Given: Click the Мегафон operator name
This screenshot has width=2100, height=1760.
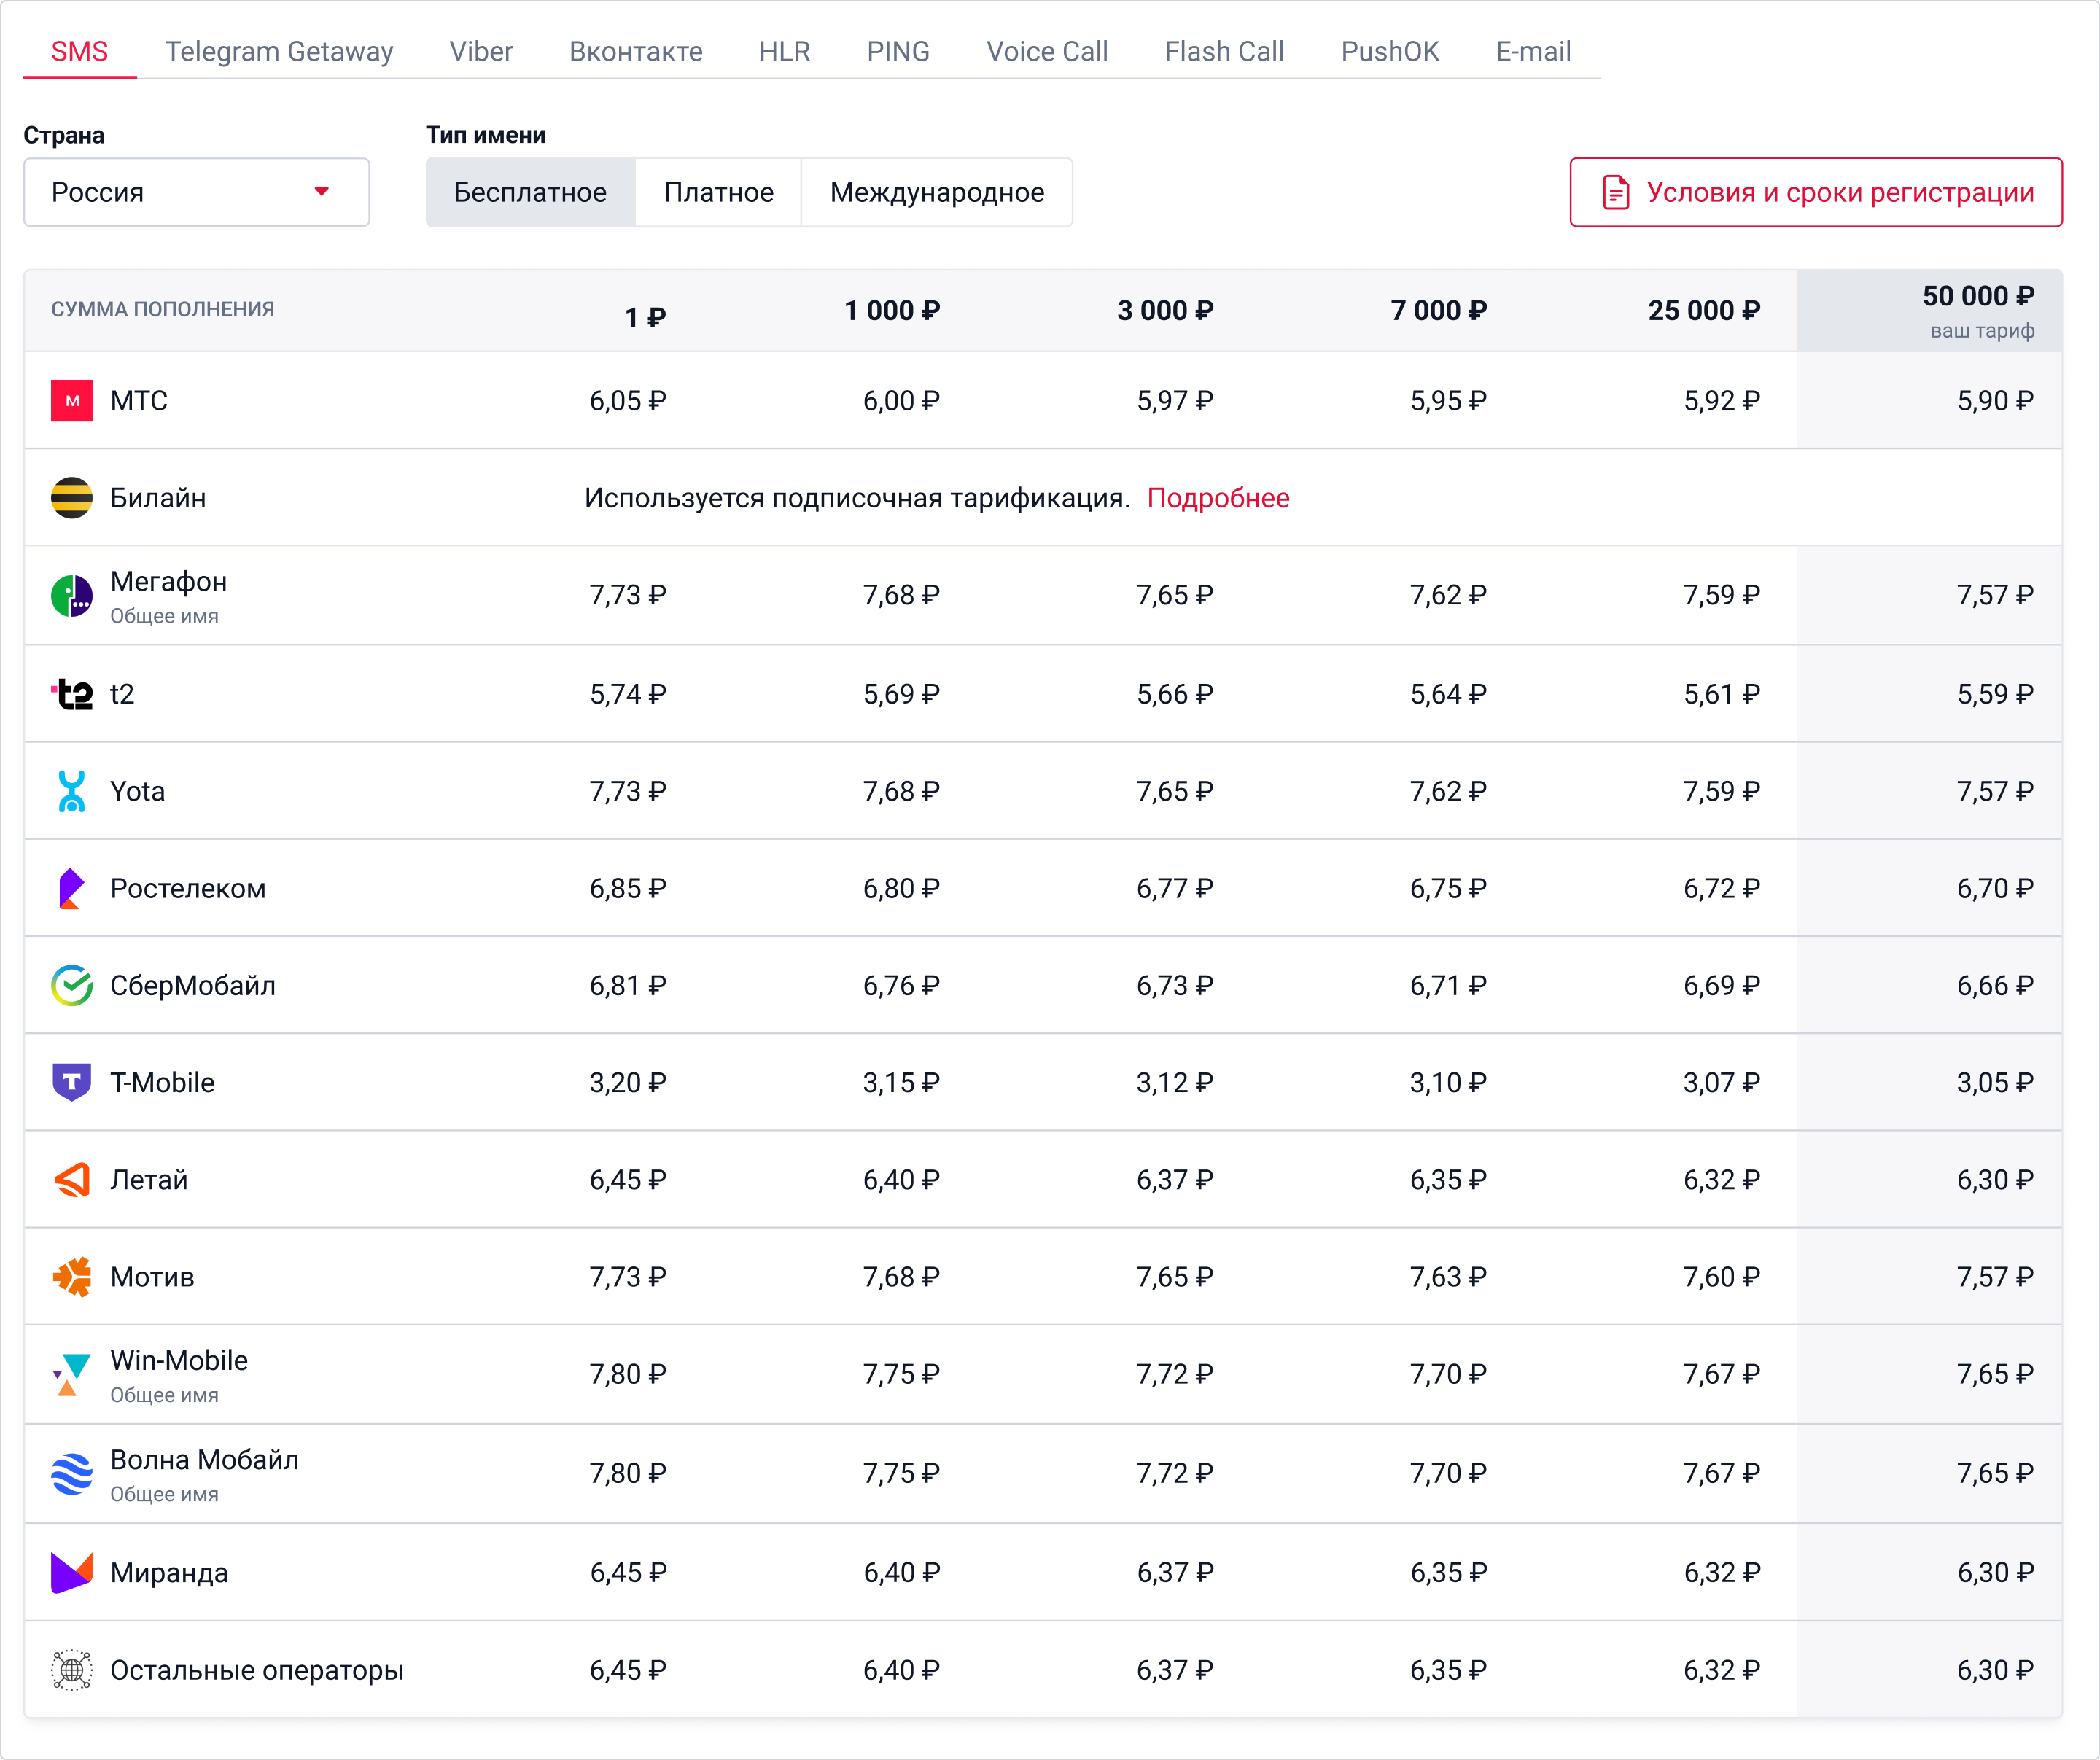Looking at the screenshot, I should (x=169, y=581).
